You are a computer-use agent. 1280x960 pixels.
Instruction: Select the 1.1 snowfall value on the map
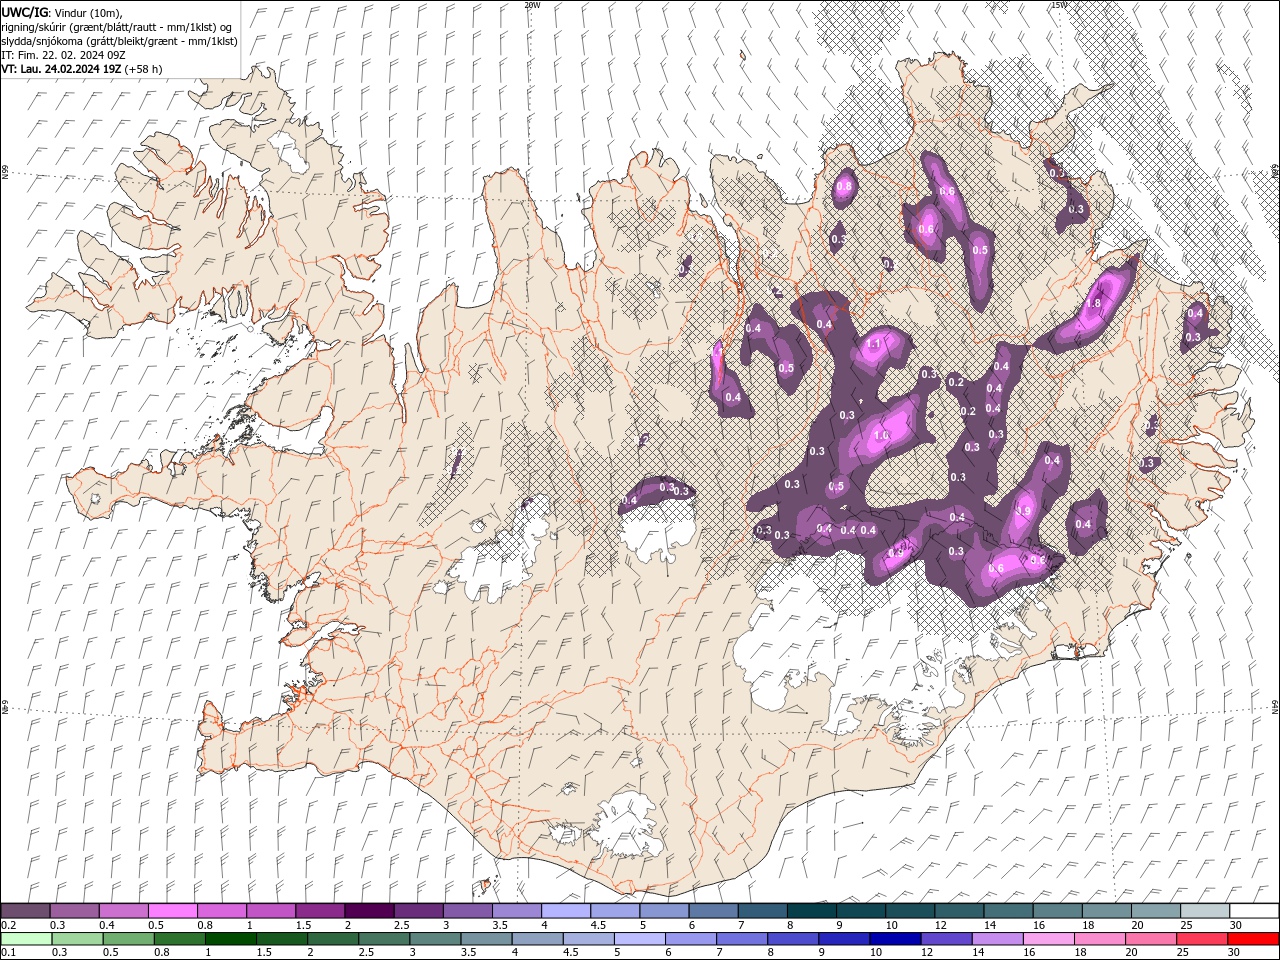point(872,344)
